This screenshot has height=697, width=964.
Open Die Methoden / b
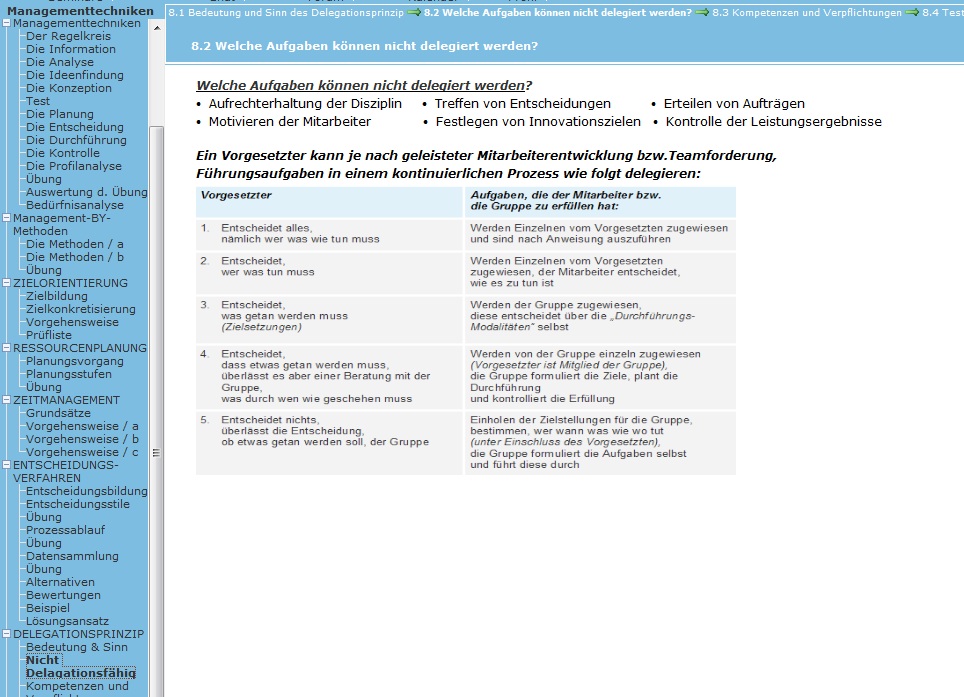click(74, 257)
